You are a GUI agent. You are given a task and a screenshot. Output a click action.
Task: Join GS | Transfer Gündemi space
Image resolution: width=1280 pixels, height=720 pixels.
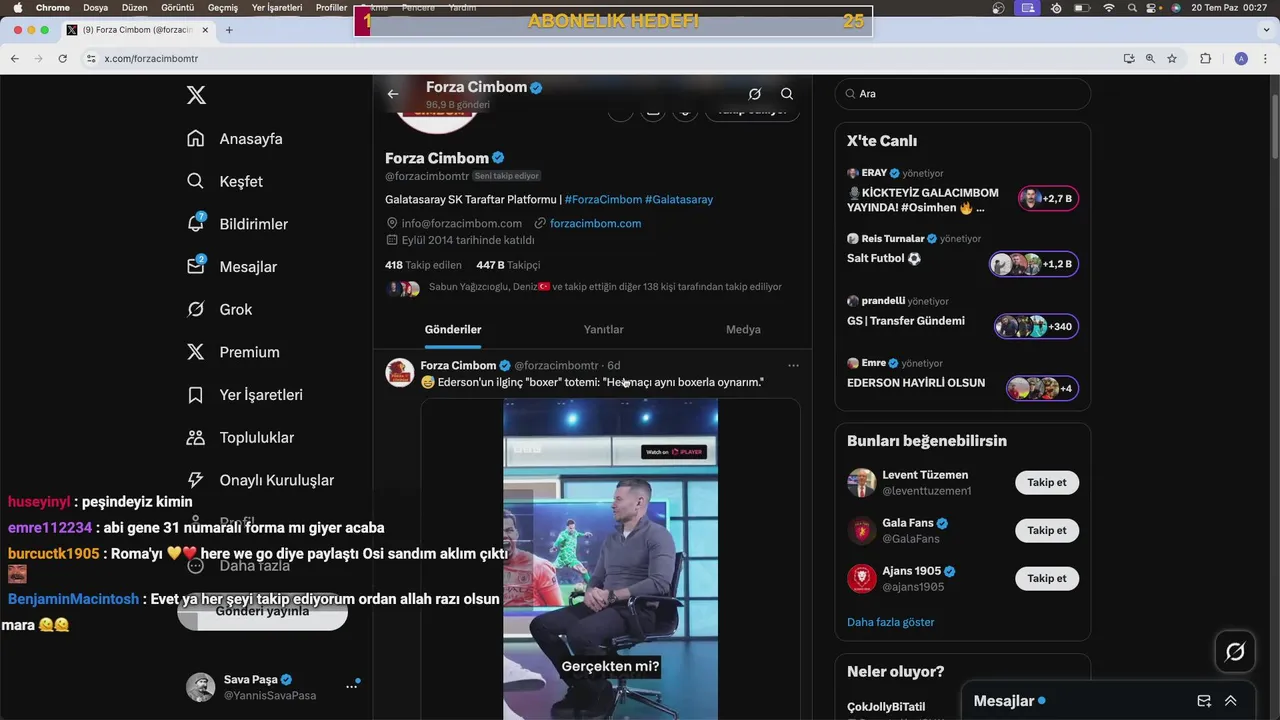[x=962, y=318]
